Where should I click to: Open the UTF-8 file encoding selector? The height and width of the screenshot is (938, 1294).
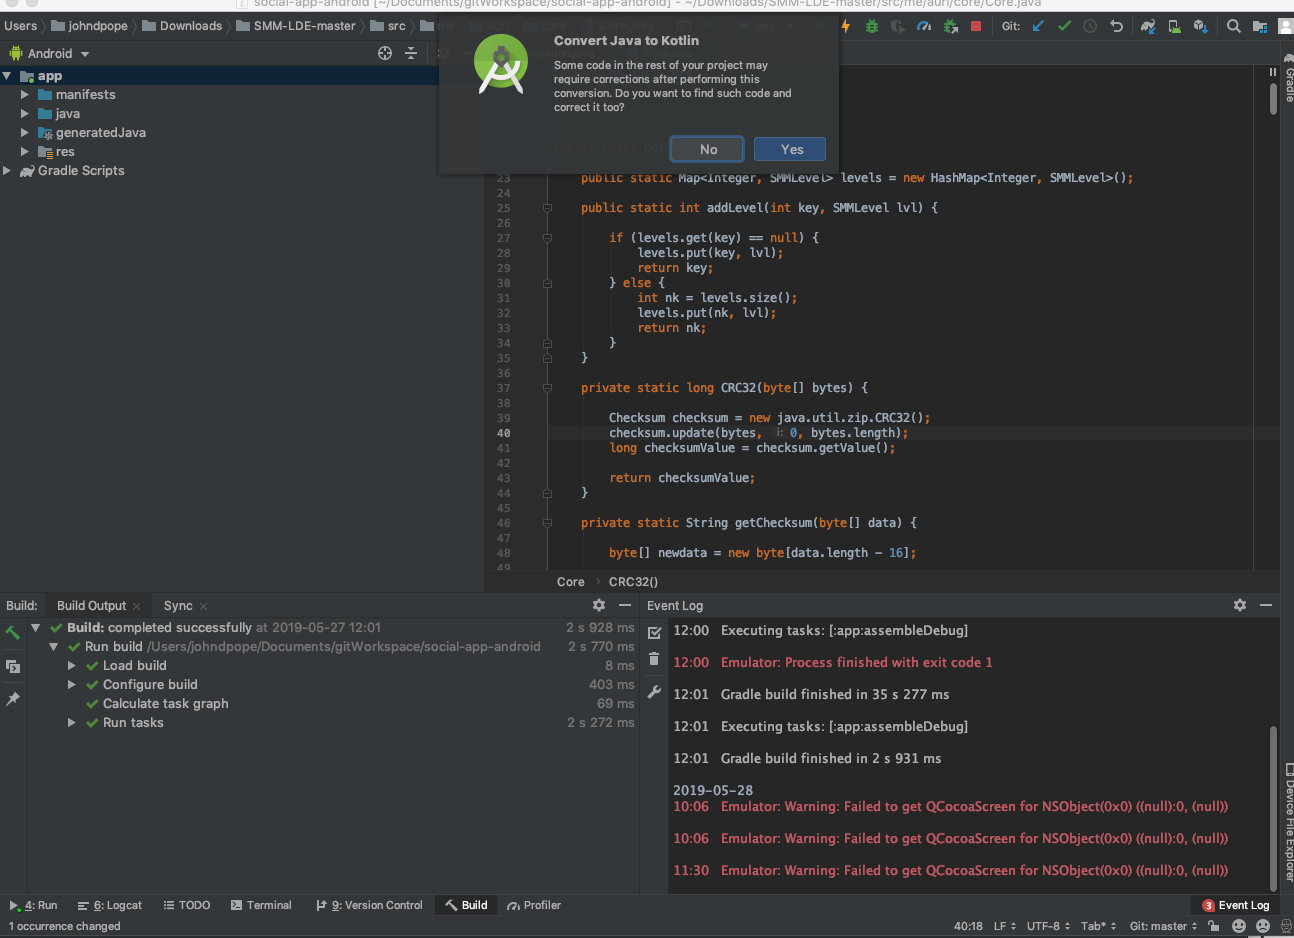(1047, 926)
